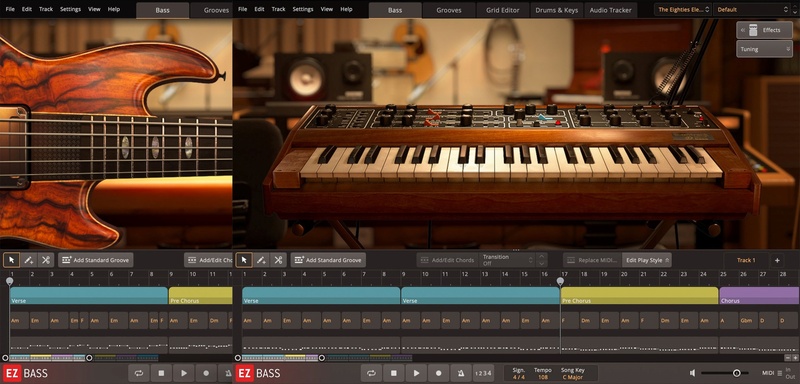Select the arrow tool in the left window
800x384 pixels.
(11, 260)
